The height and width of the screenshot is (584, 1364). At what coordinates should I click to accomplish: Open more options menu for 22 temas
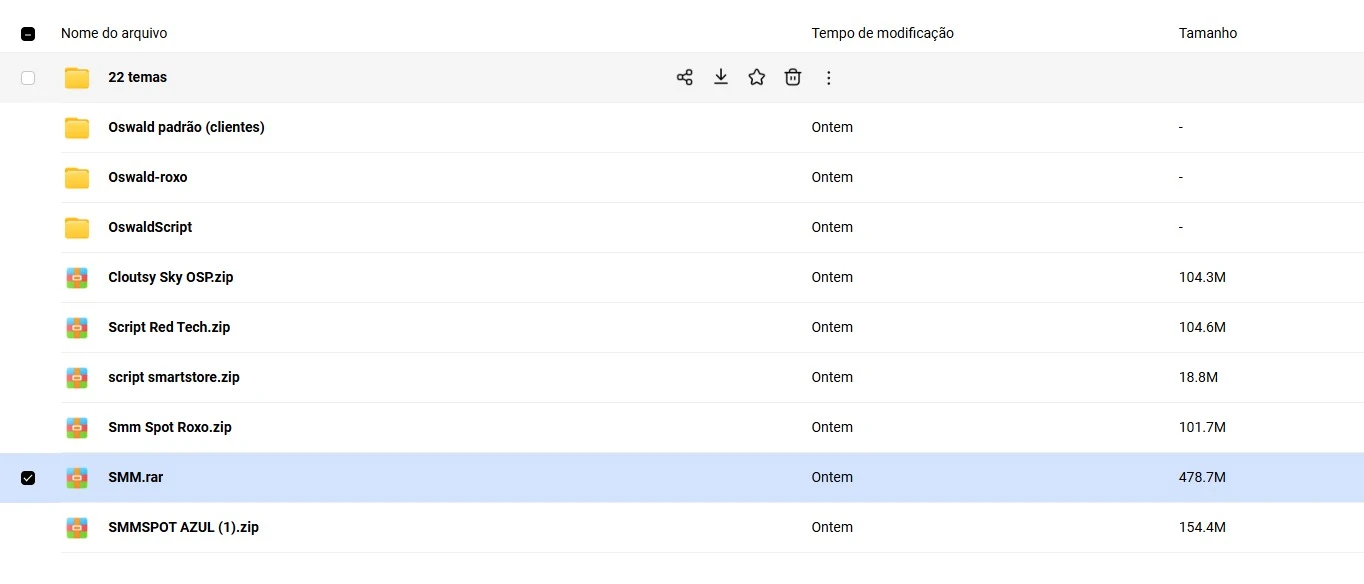(828, 77)
